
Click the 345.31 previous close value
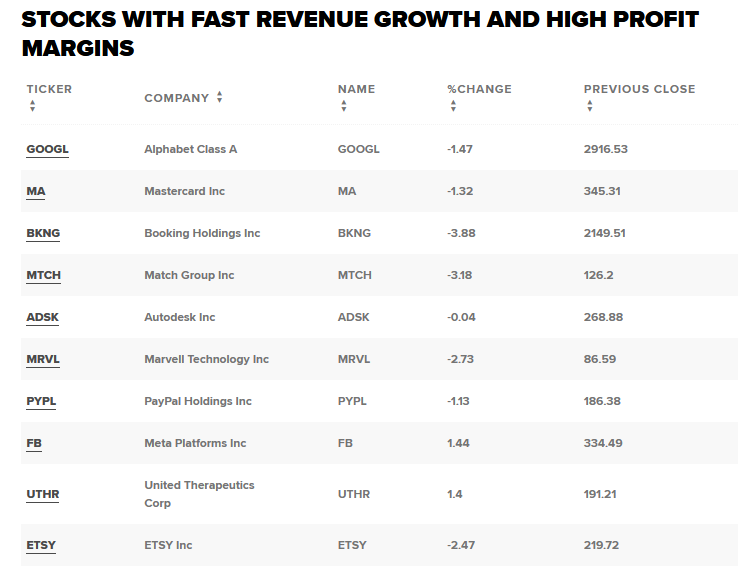click(x=602, y=191)
